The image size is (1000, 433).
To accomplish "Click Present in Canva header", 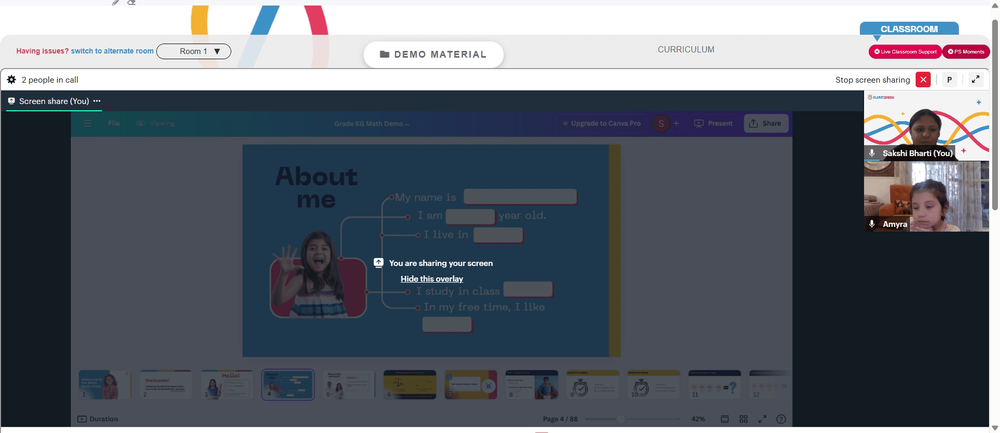I will point(713,124).
